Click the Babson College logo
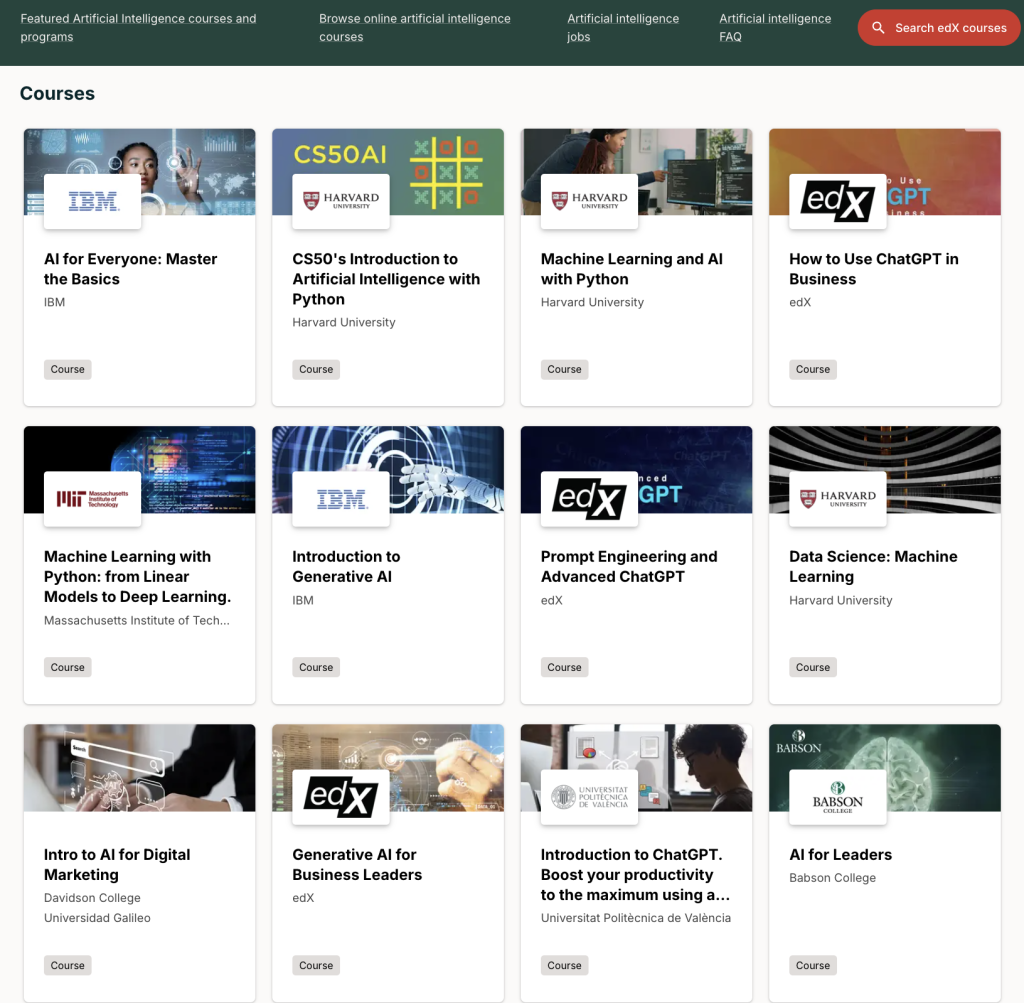Screen dimensions: 1024x1003 tap(838, 797)
